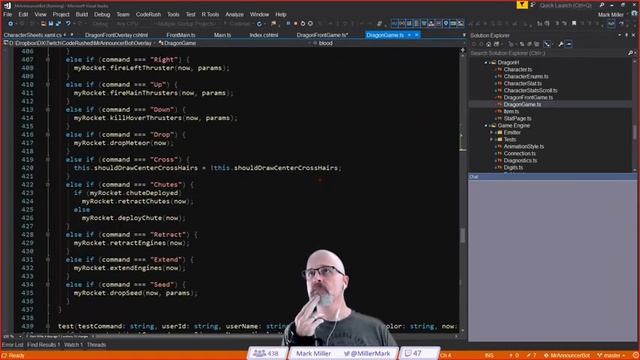Click the account avatar next to Mark Miller
Image resolution: width=640 pixels, height=360 pixels.
(x=634, y=14)
